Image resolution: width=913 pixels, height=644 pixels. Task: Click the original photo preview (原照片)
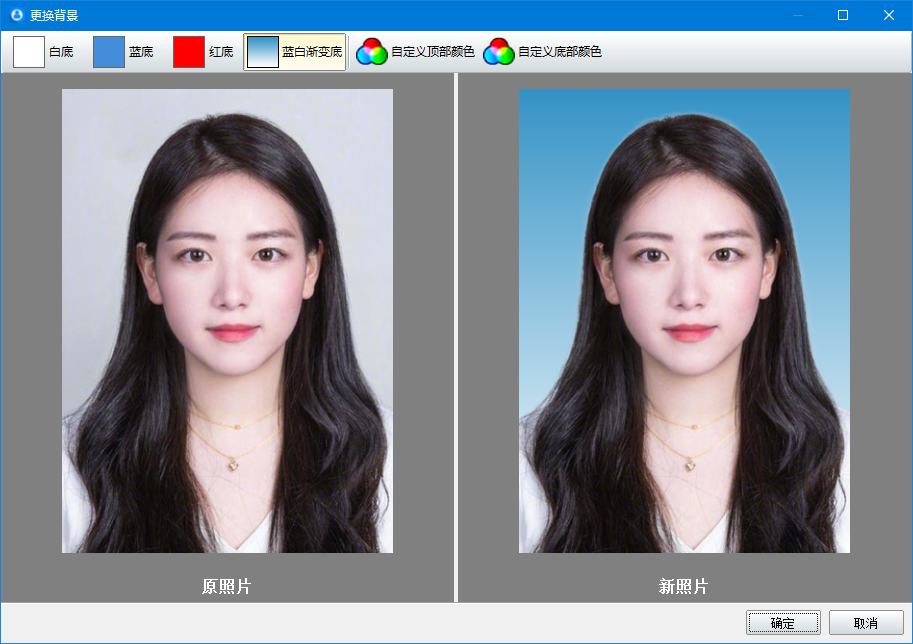click(227, 321)
